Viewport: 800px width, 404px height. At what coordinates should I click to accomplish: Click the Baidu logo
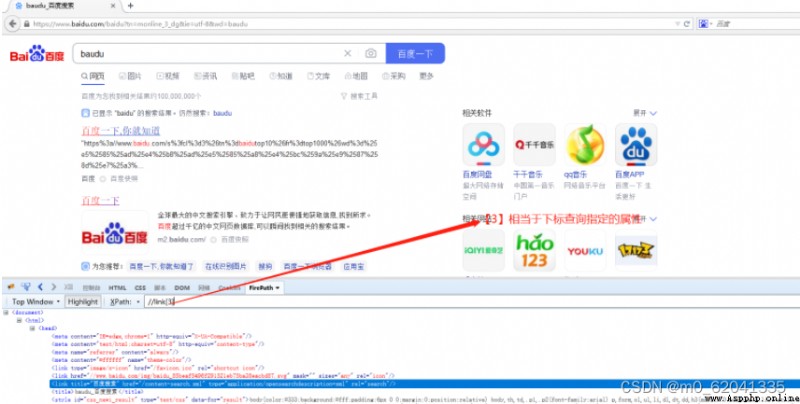point(37,54)
